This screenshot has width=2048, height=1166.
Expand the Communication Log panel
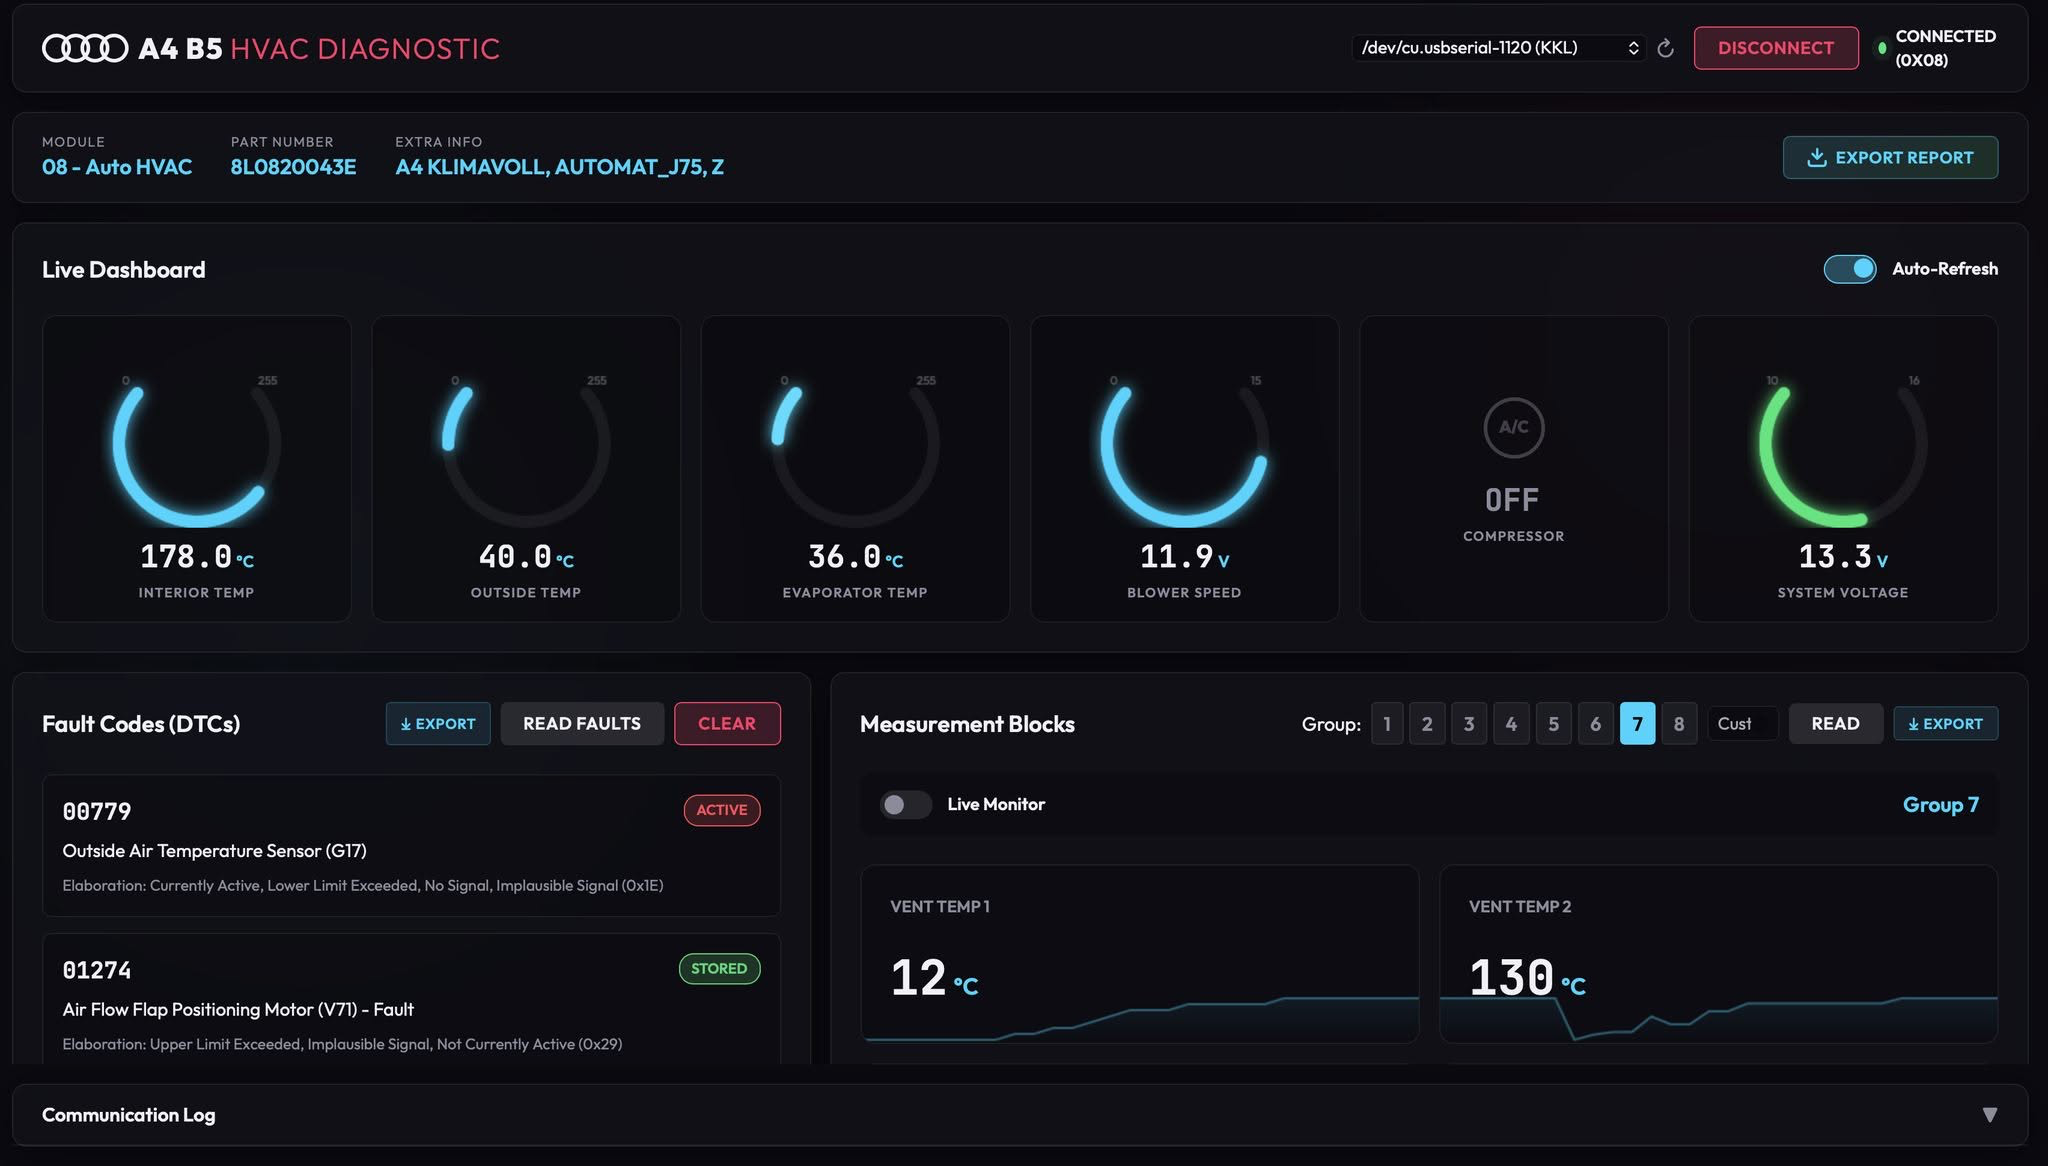pos(1989,1115)
